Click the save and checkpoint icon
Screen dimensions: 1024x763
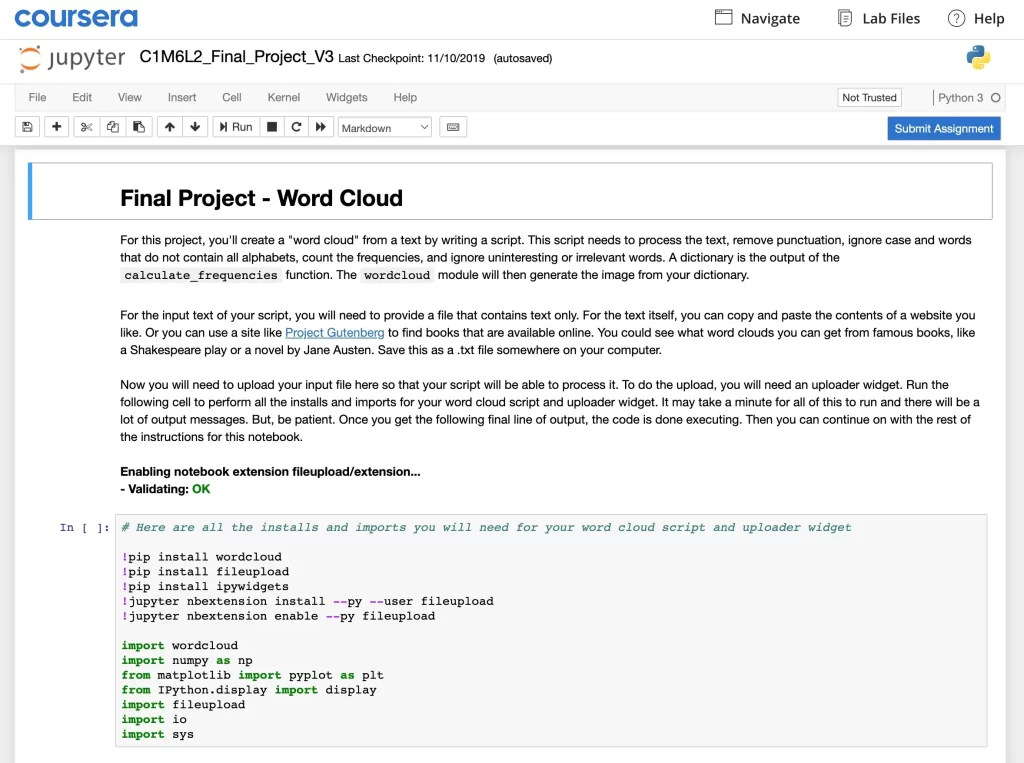[27, 127]
